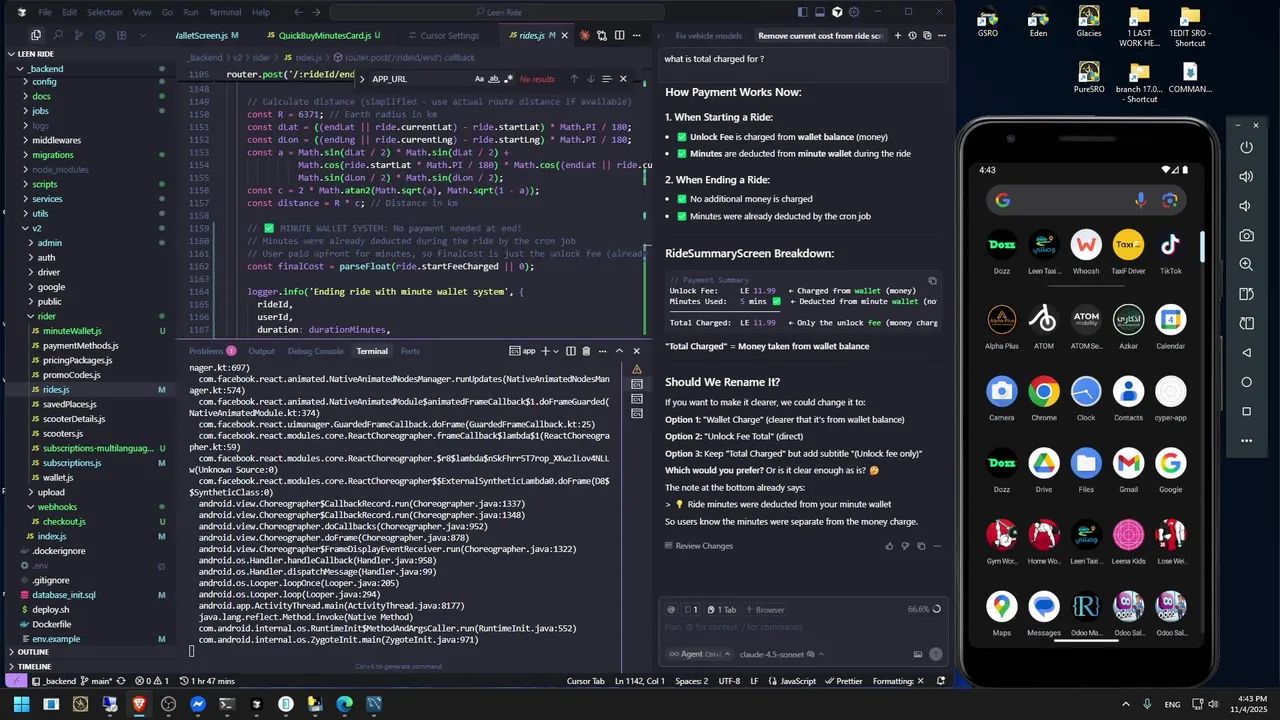Copy the AI response message
Image resolution: width=1280 pixels, height=720 pixels.
click(921, 546)
